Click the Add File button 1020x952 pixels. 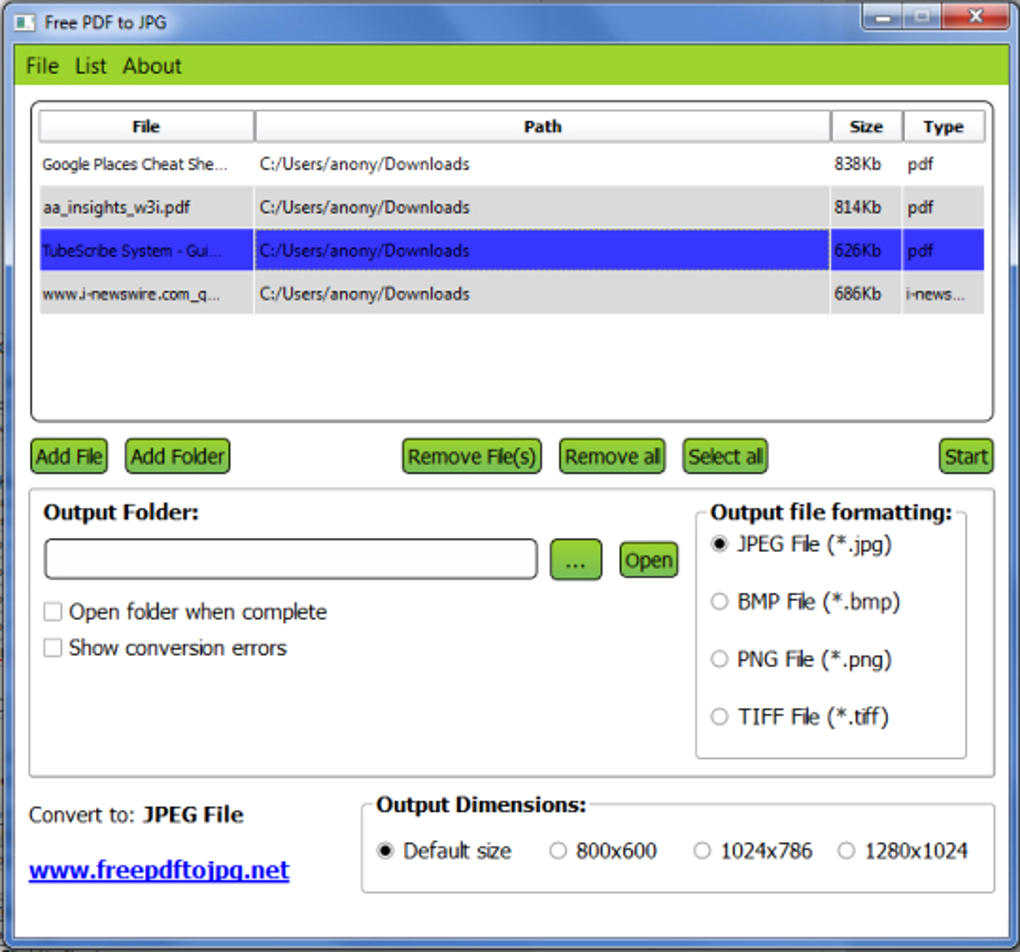pos(68,456)
